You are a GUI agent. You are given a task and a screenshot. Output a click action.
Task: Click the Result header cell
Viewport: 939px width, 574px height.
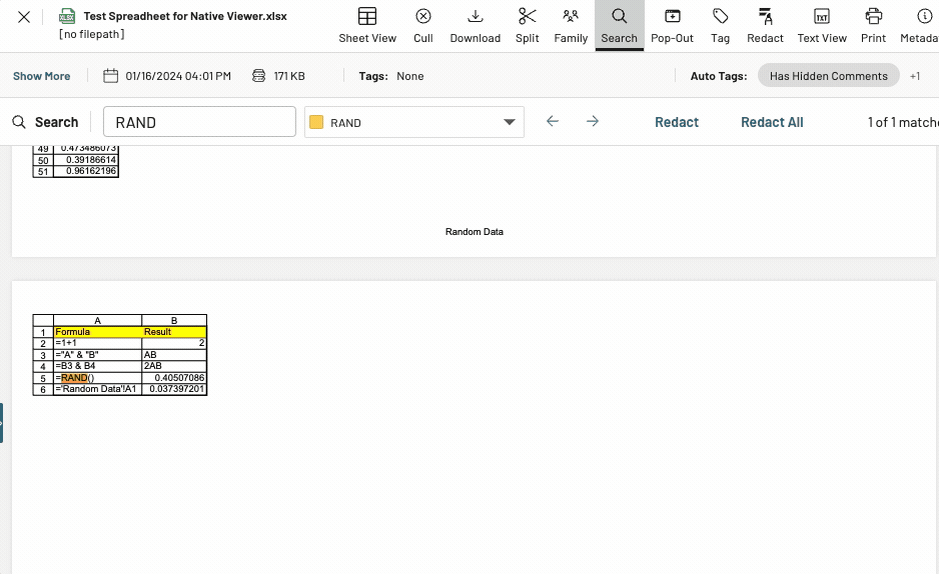point(174,332)
